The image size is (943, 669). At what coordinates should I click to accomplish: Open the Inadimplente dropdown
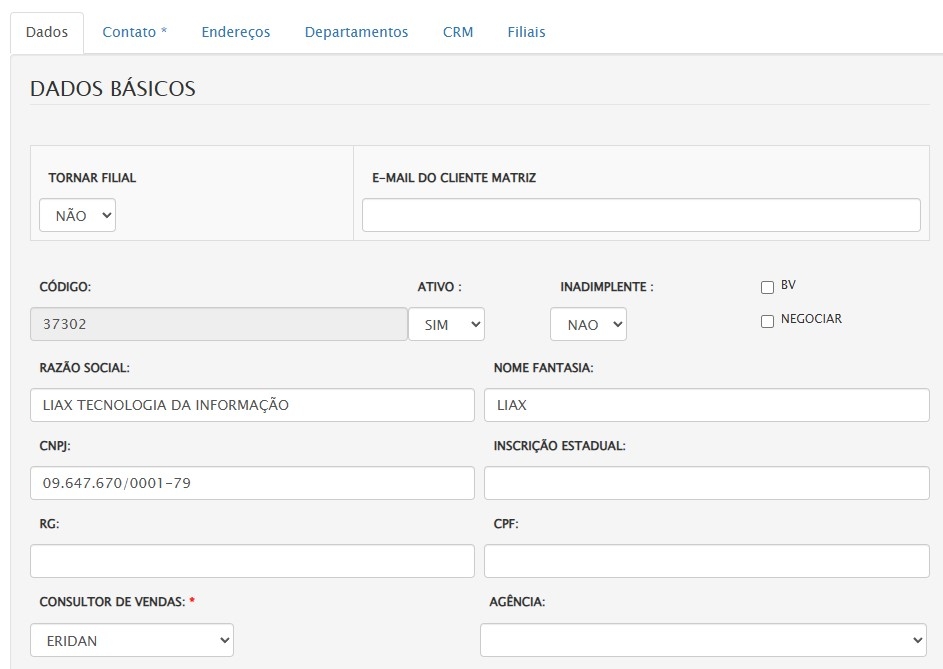coord(588,324)
